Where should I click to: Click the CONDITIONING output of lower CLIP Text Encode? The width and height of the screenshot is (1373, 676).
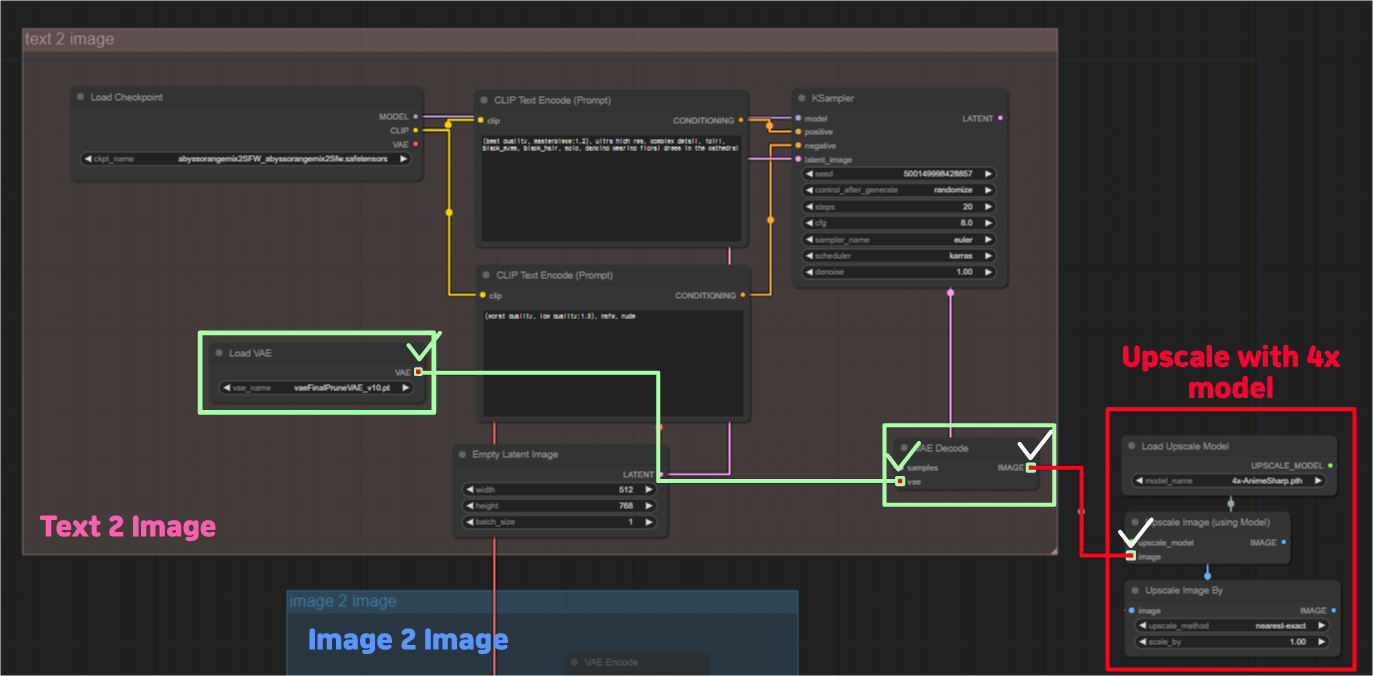point(741,295)
